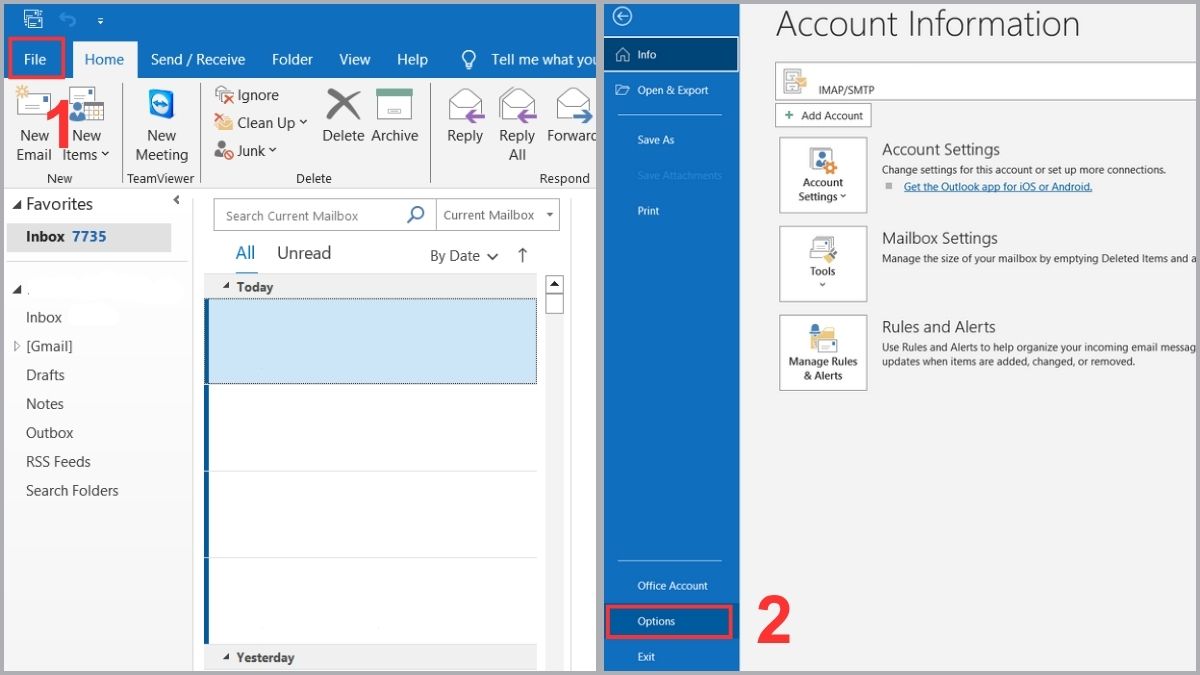This screenshot has width=1200, height=675.
Task: Click the Add Account button
Action: point(823,116)
